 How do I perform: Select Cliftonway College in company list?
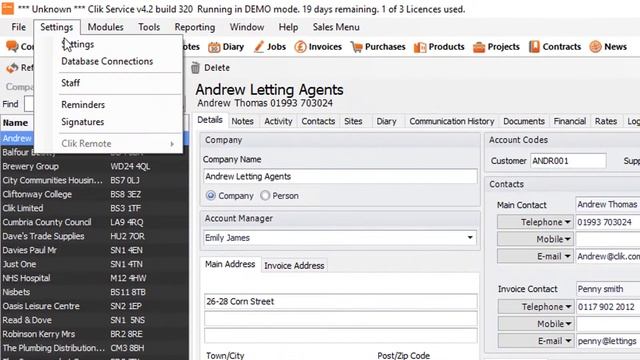94,194
